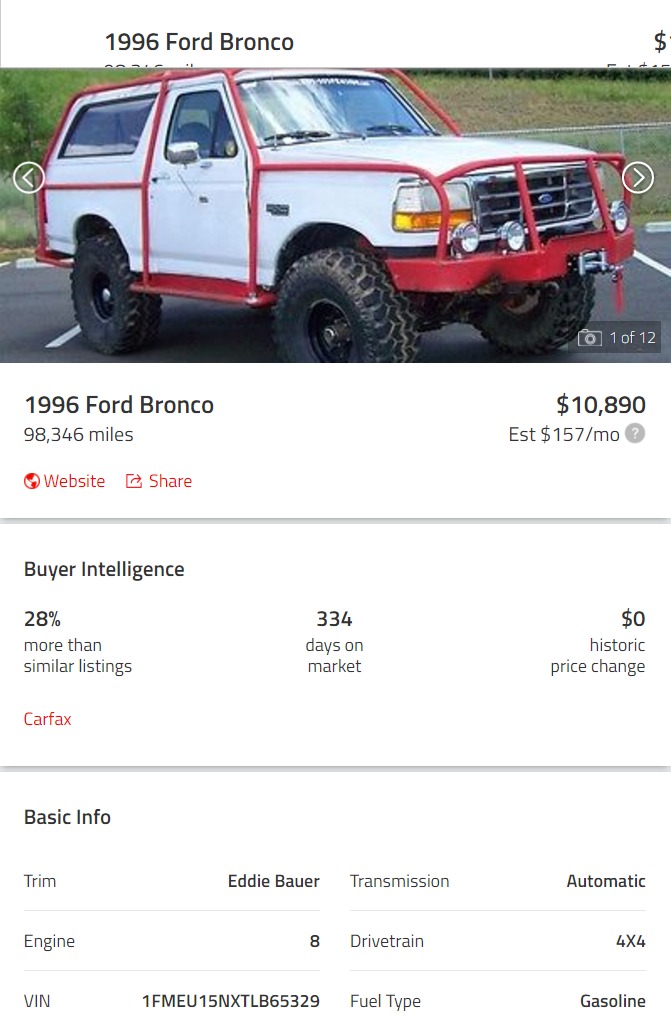Click the camera photo count icon
This screenshot has height=1016, width=671.
click(590, 338)
